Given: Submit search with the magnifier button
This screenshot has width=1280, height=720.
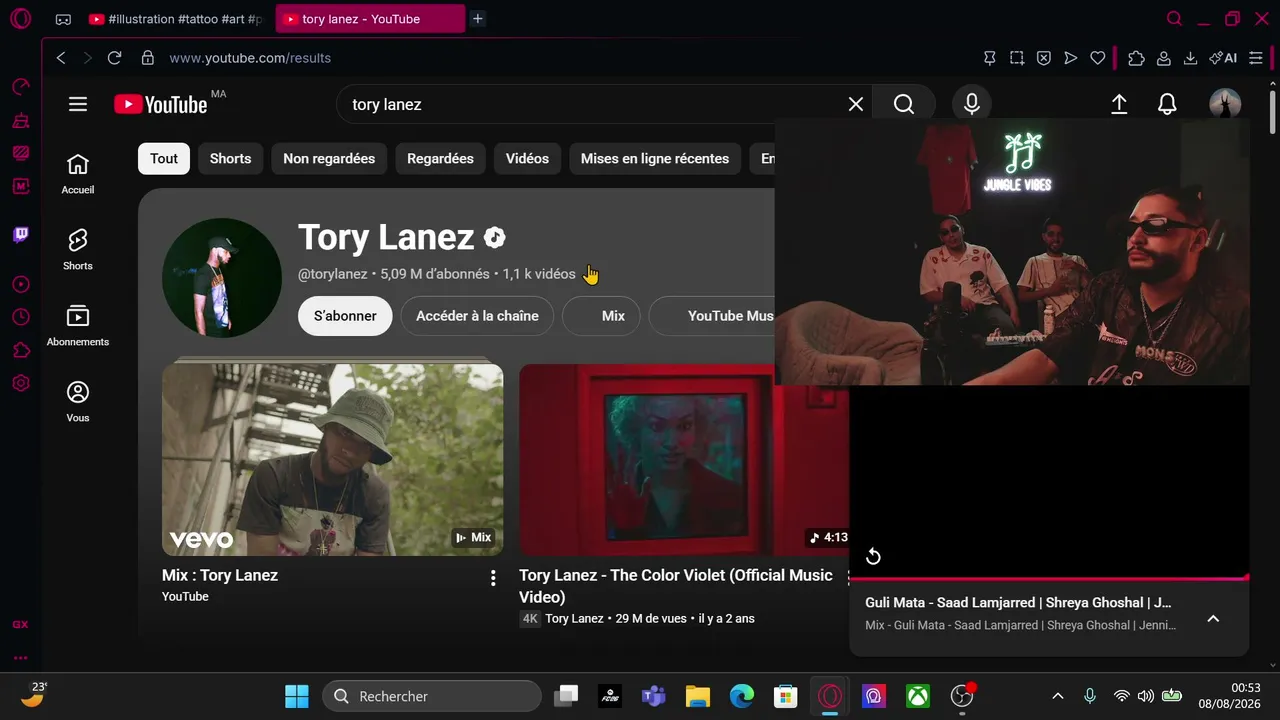Looking at the screenshot, I should point(904,104).
